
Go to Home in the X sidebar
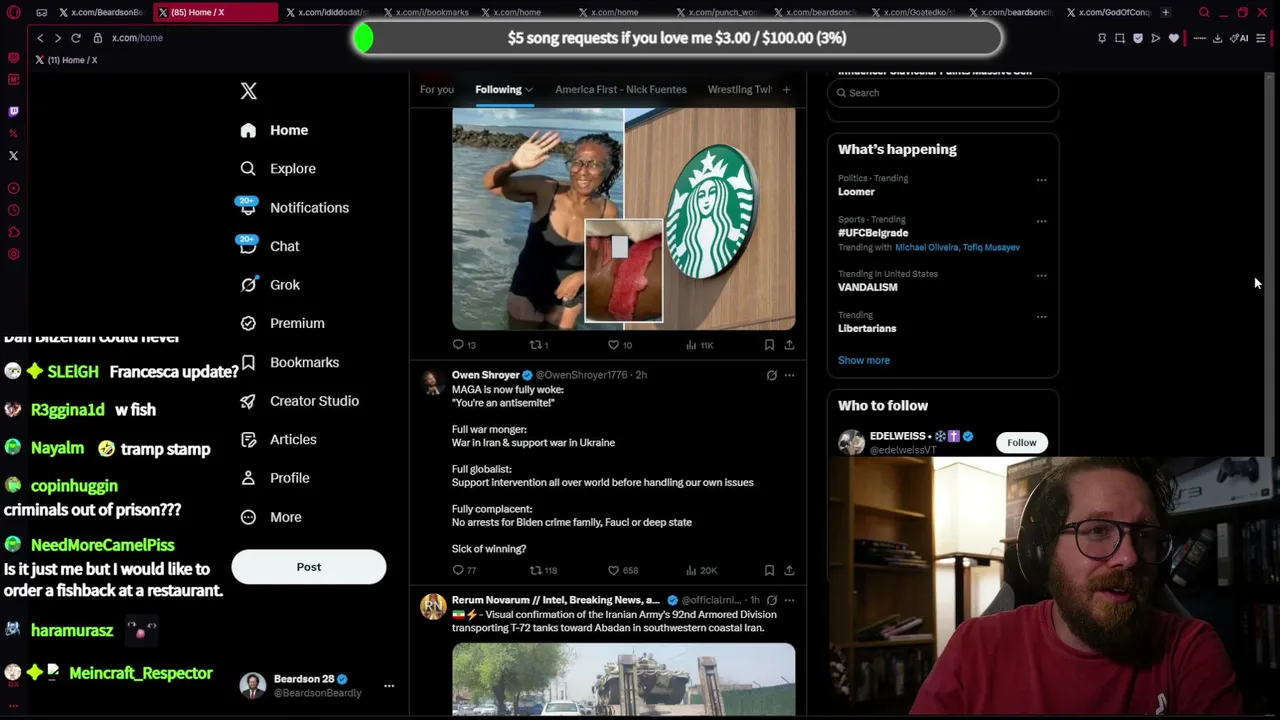pyautogui.click(x=275, y=130)
